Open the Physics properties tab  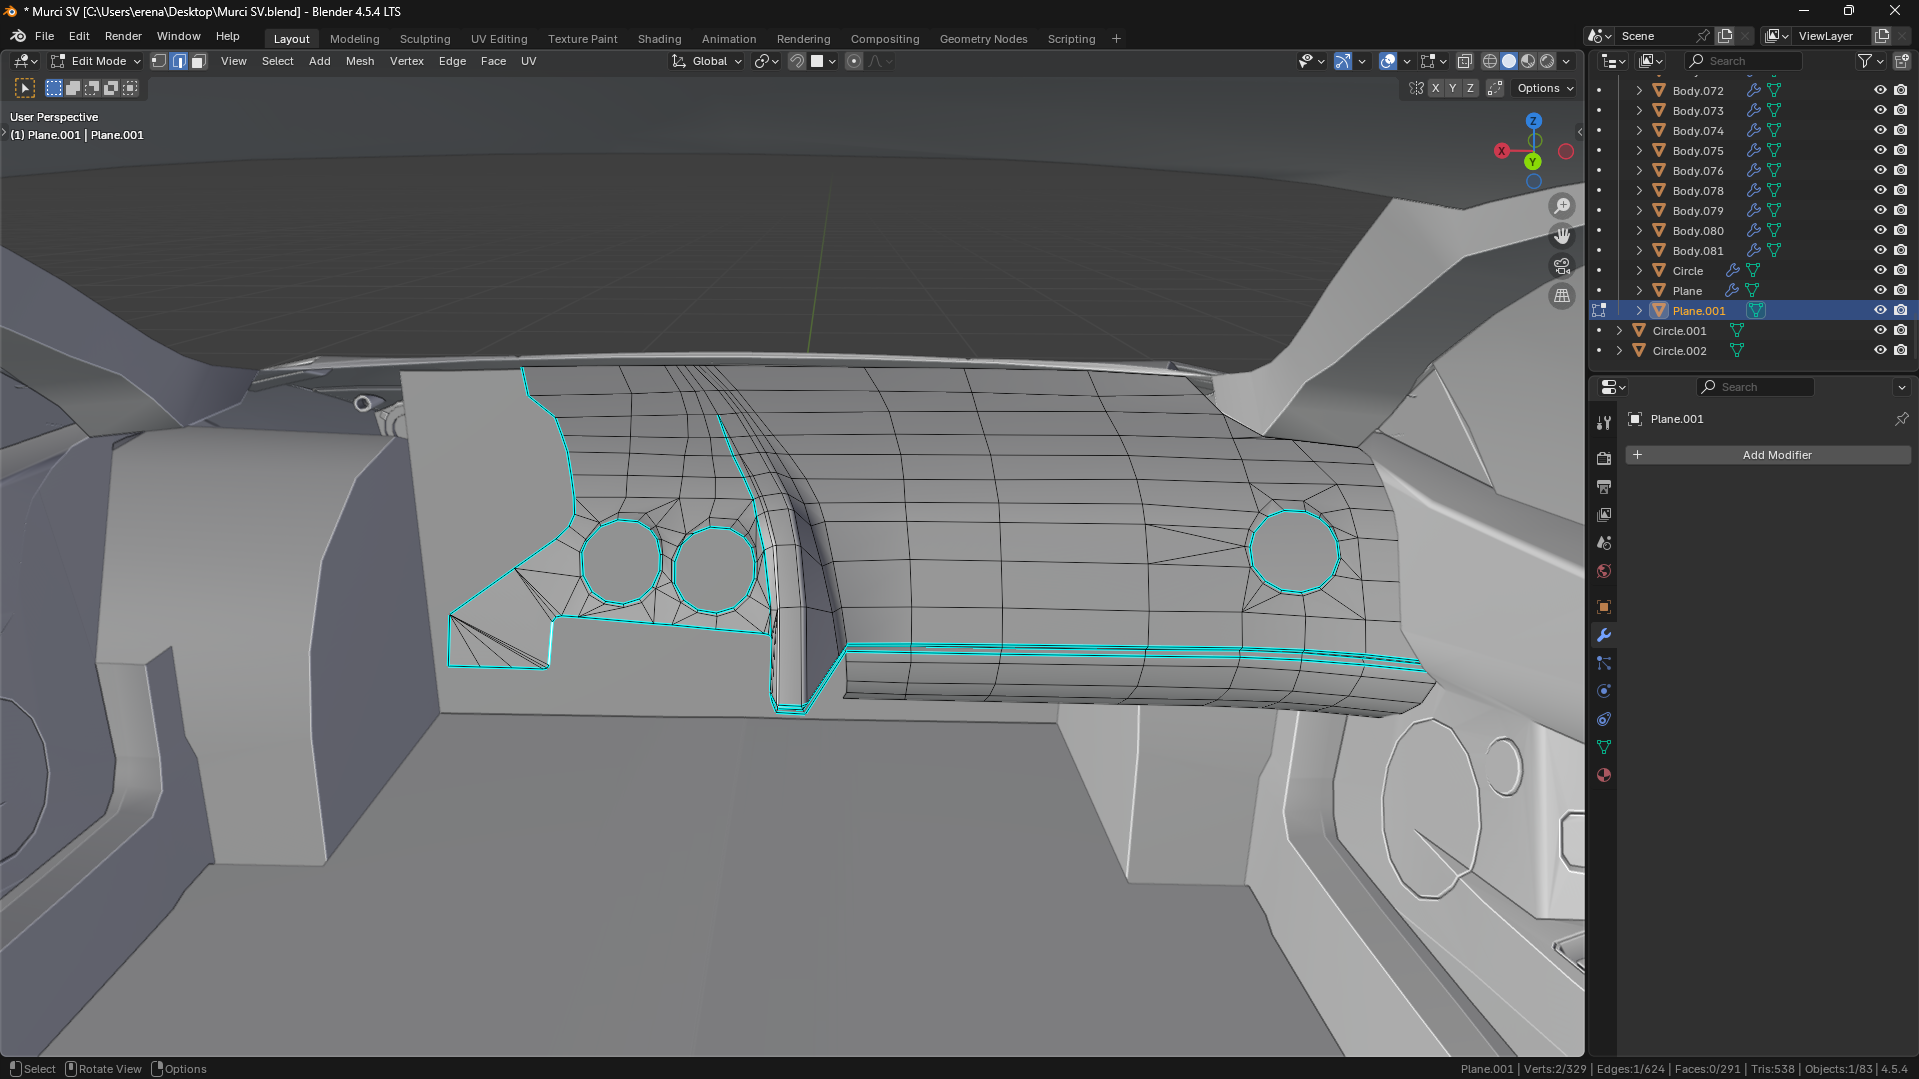tap(1604, 691)
